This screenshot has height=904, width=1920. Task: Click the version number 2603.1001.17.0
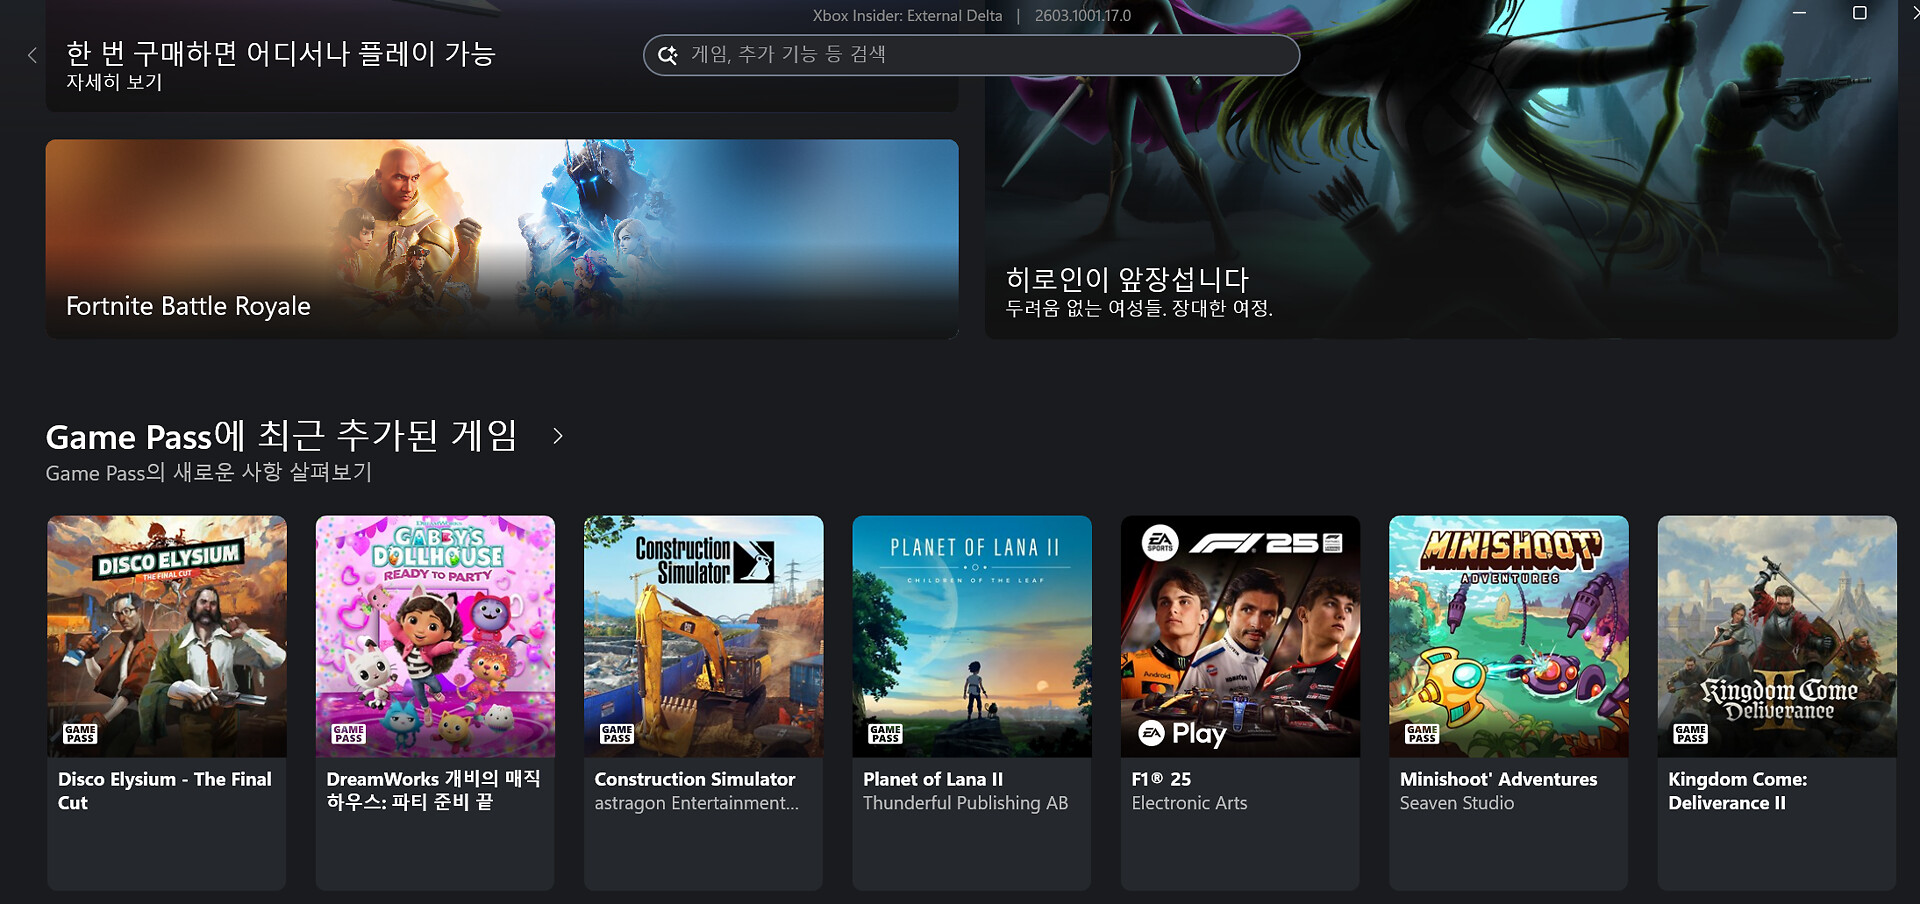pyautogui.click(x=1083, y=16)
